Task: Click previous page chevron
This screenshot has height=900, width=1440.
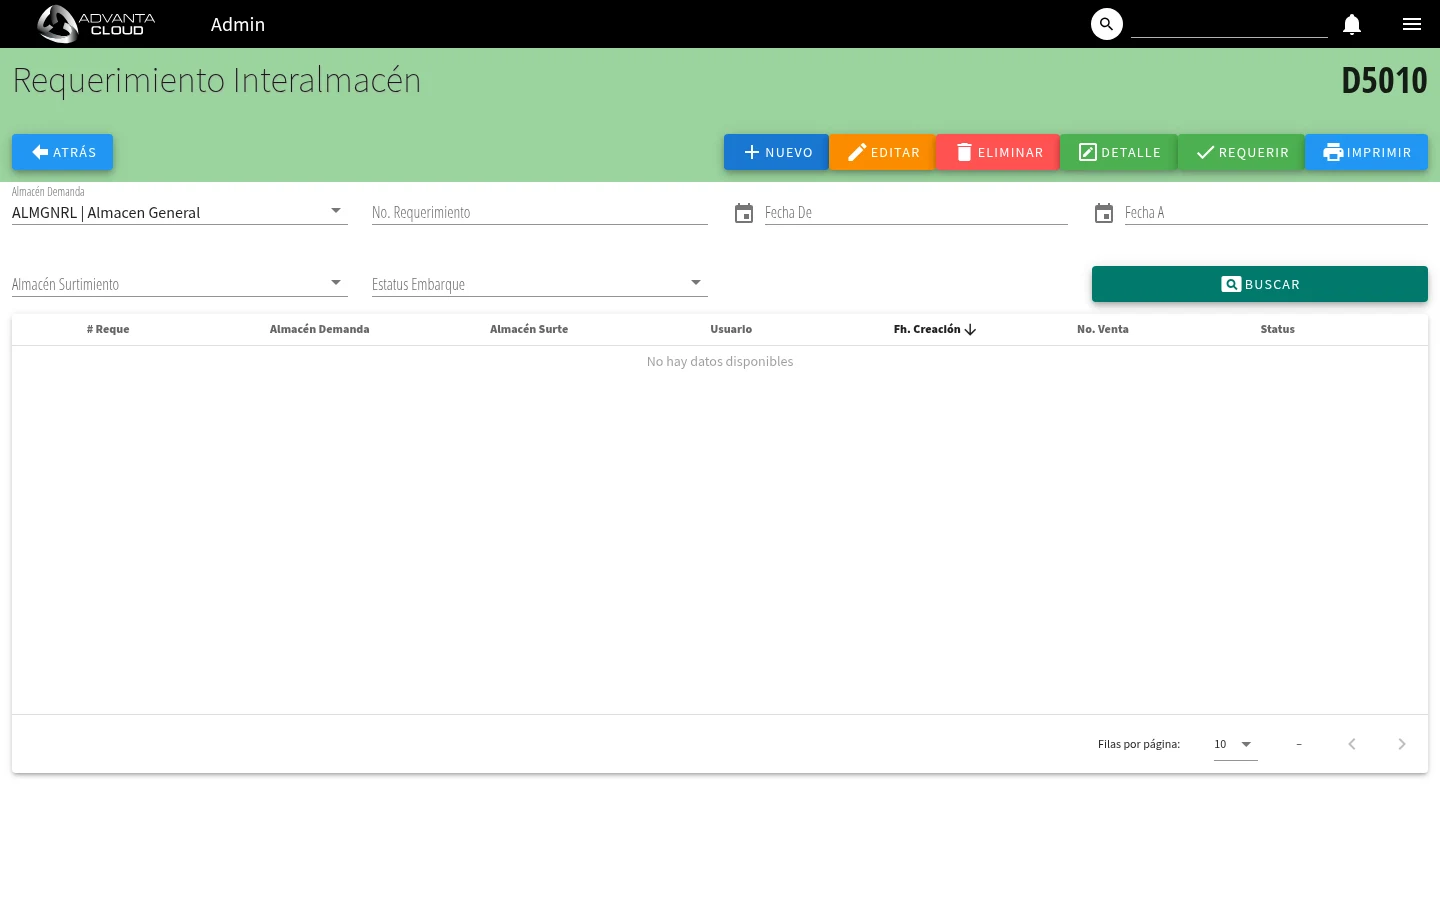Action: pyautogui.click(x=1352, y=744)
